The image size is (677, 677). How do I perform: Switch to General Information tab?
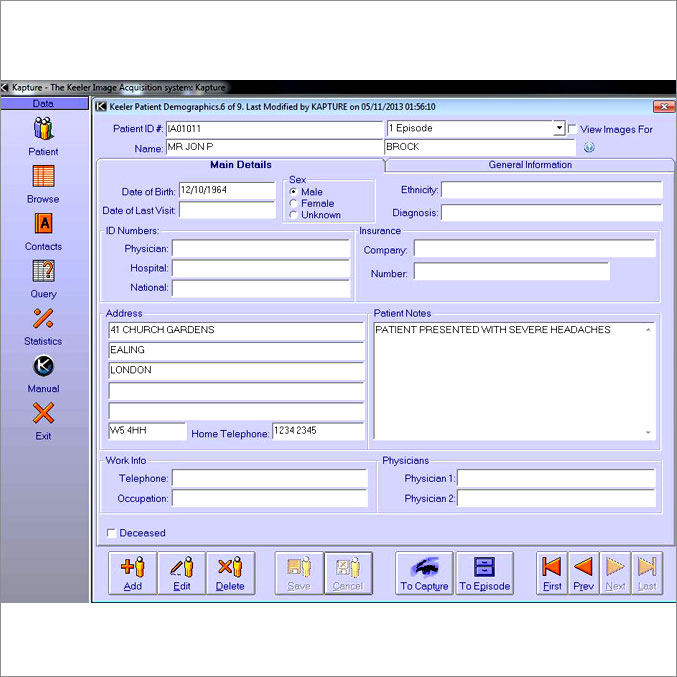pos(530,165)
